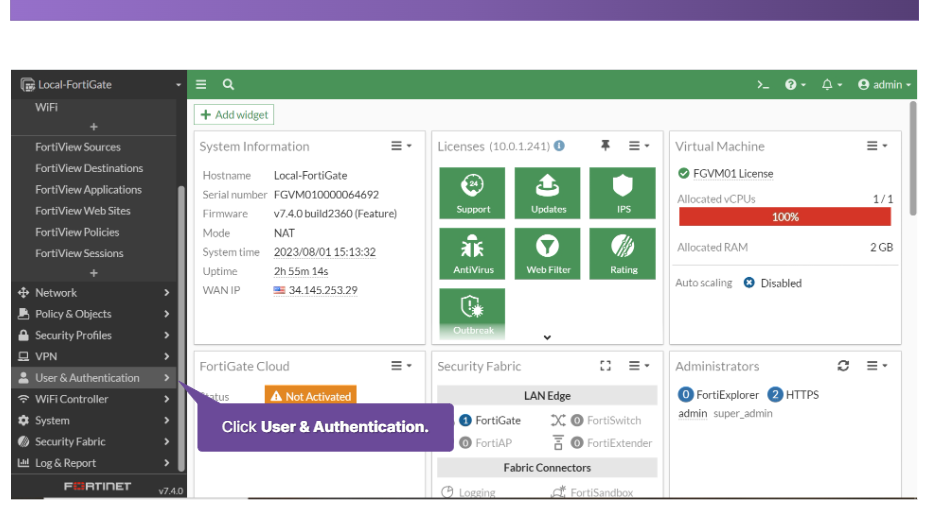Click the Auto scaling Disabled status icon
The image size is (925, 513).
[x=749, y=283]
